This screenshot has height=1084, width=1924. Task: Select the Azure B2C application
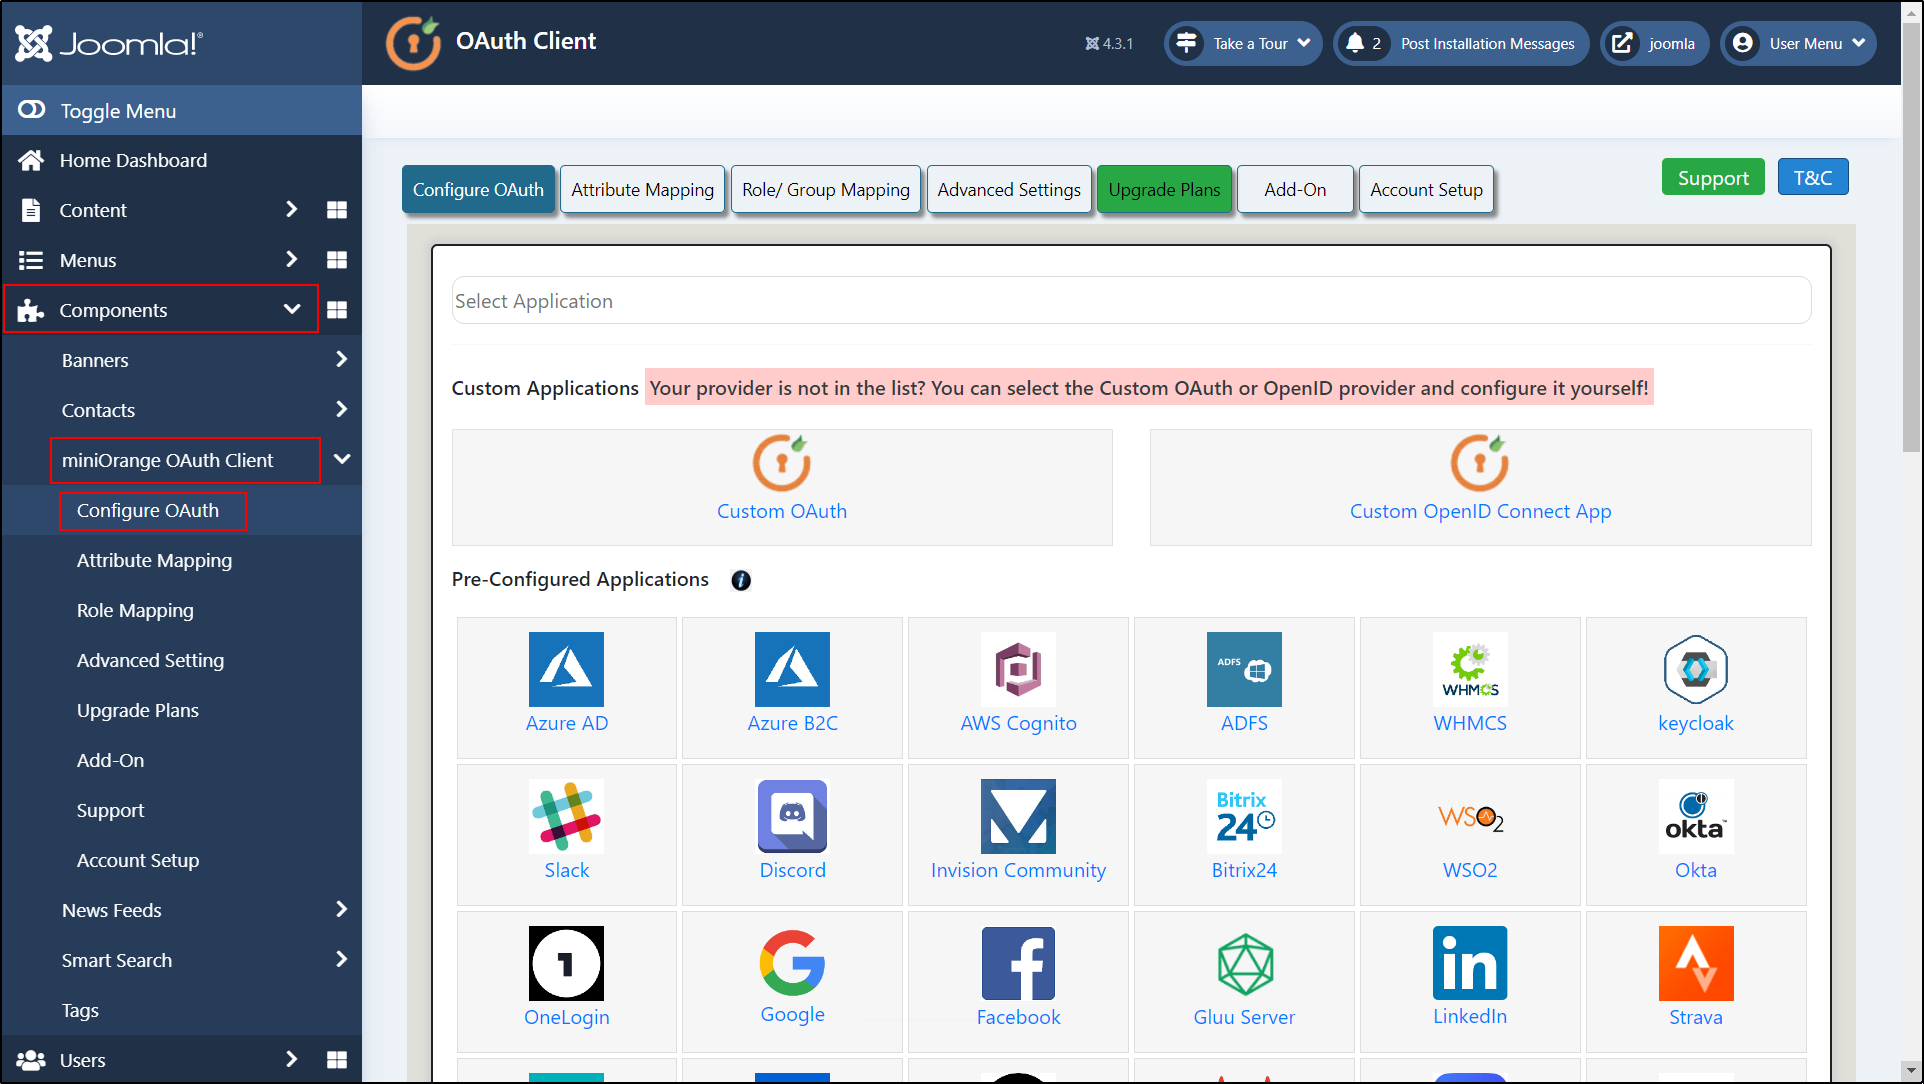point(792,687)
